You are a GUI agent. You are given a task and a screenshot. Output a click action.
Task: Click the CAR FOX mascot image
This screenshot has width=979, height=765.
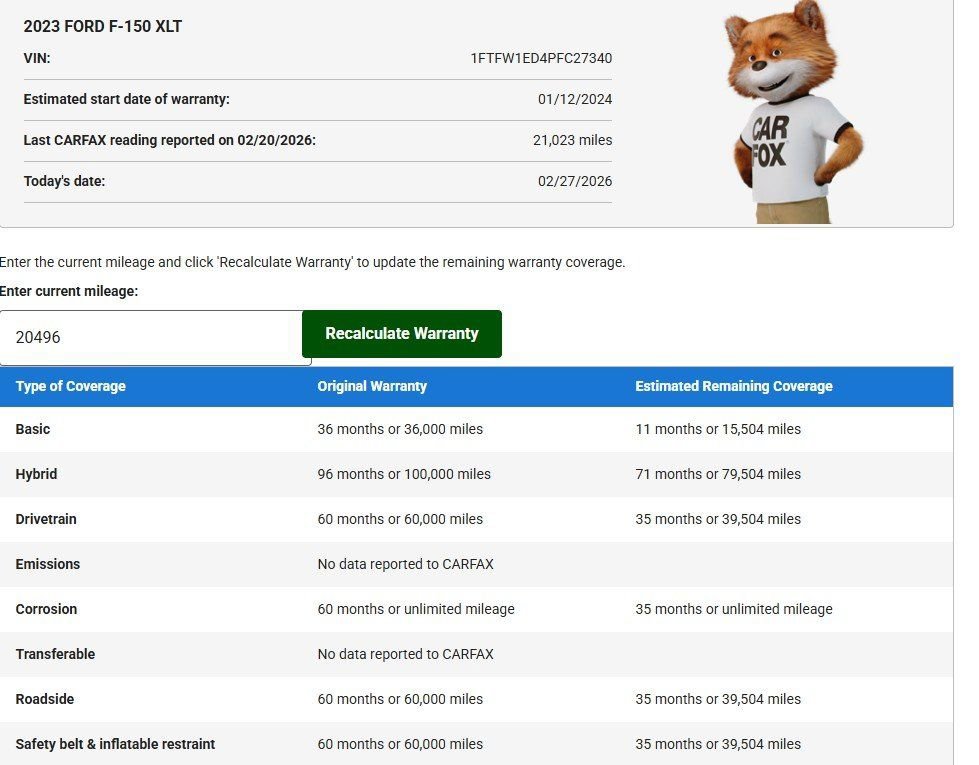(792, 112)
